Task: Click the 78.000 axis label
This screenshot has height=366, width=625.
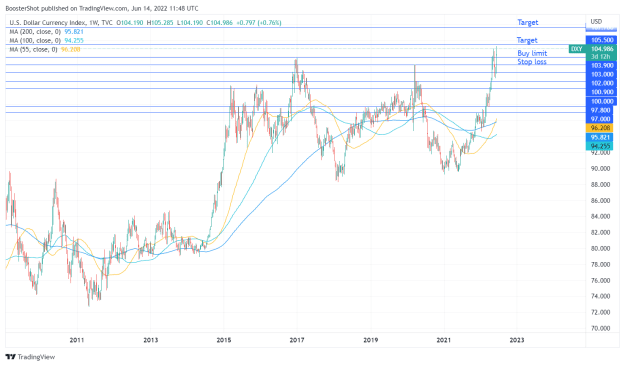Action: [600, 264]
